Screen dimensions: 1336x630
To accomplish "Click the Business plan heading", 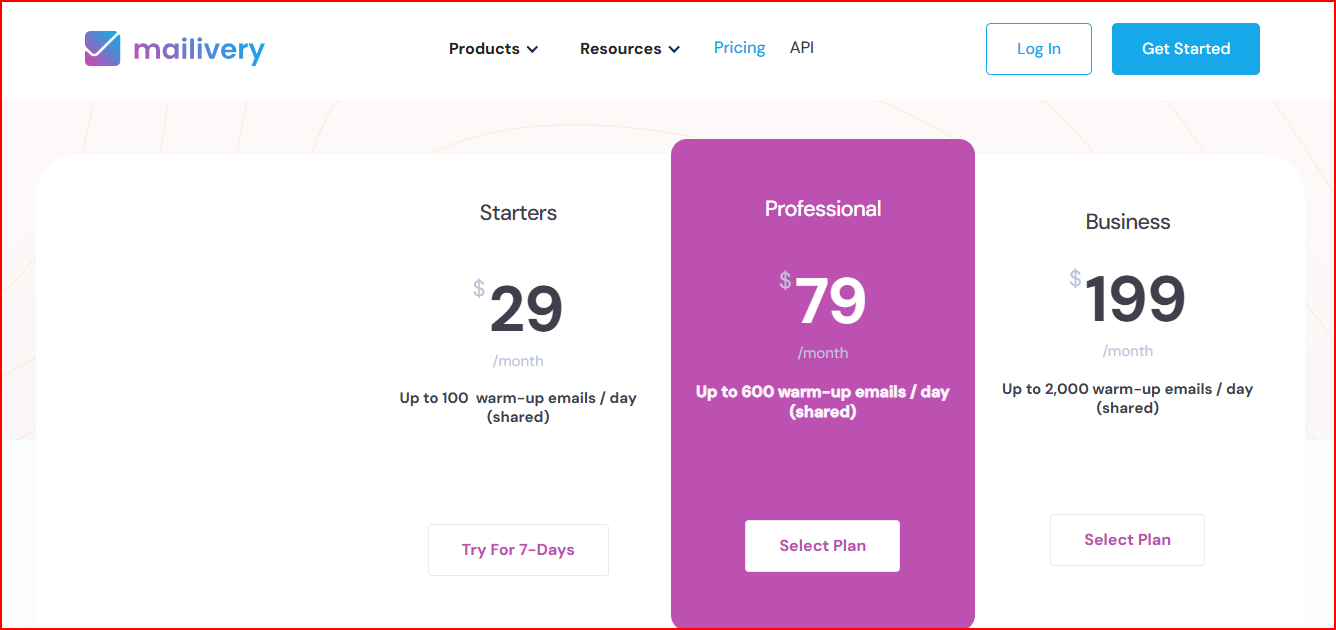I will (x=1127, y=222).
